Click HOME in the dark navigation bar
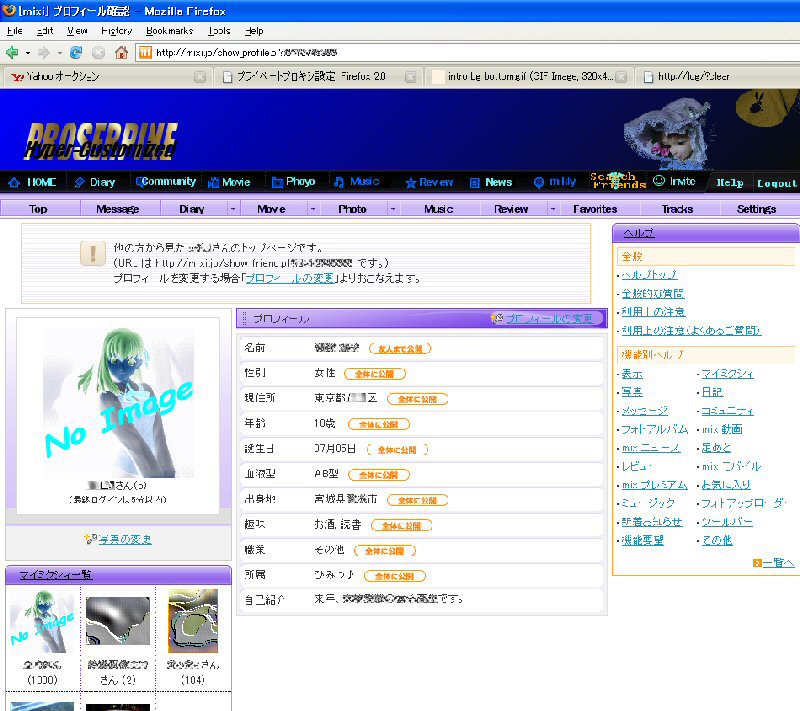 click(x=33, y=182)
